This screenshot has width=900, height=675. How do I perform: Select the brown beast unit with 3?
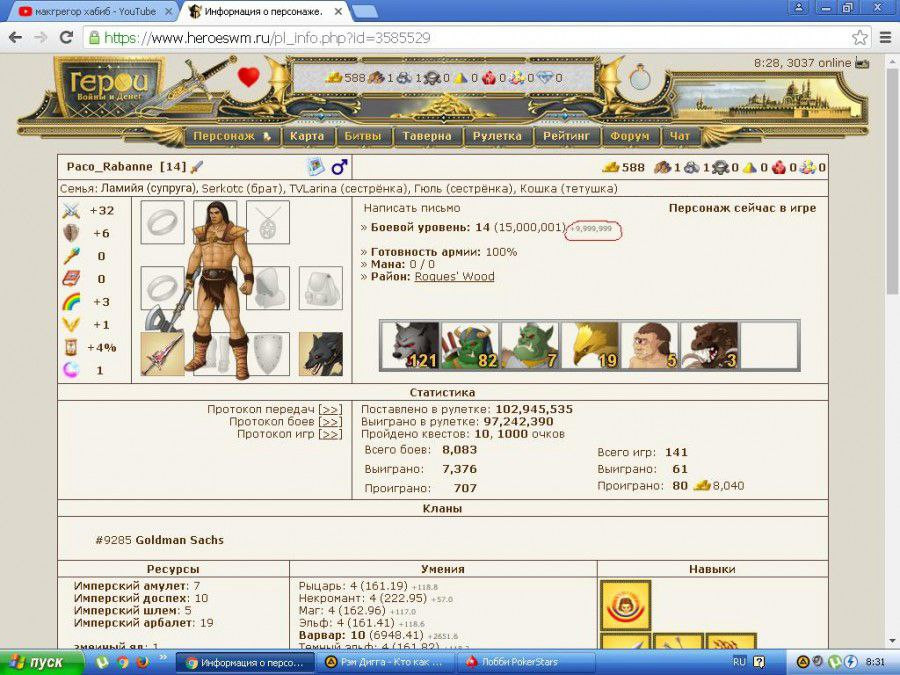[x=709, y=346]
